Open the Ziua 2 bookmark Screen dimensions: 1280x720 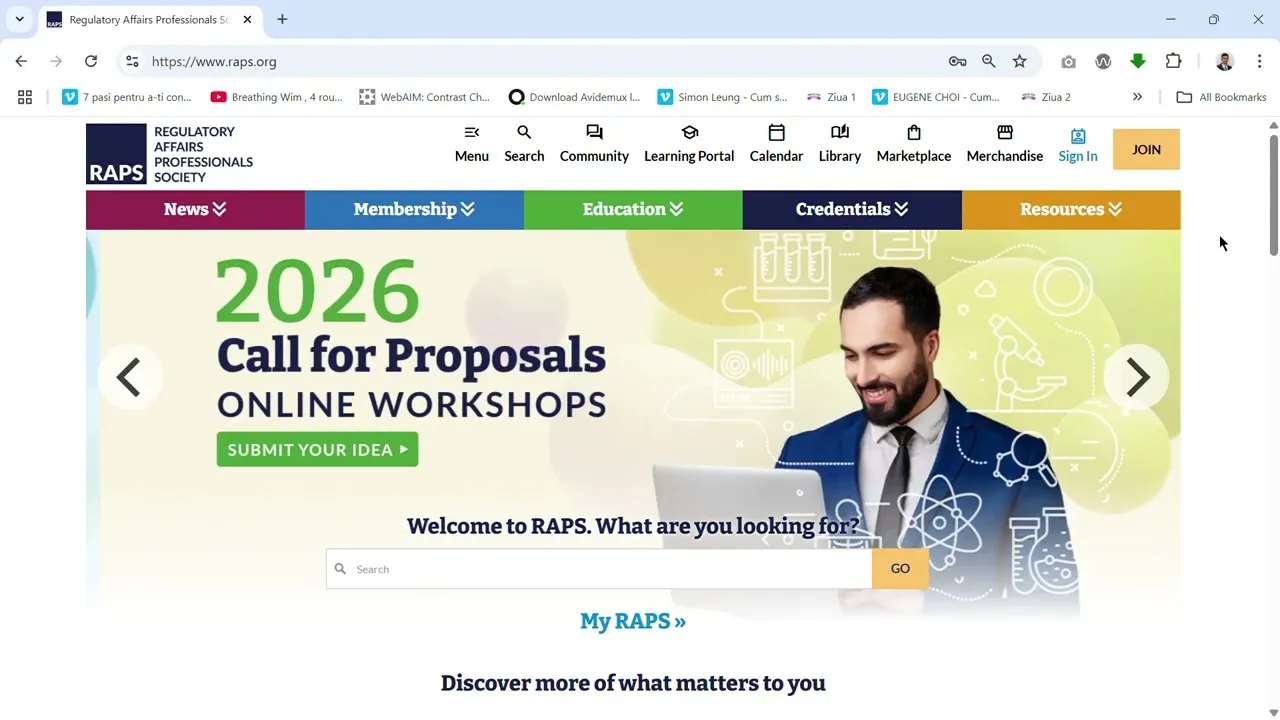[1046, 97]
